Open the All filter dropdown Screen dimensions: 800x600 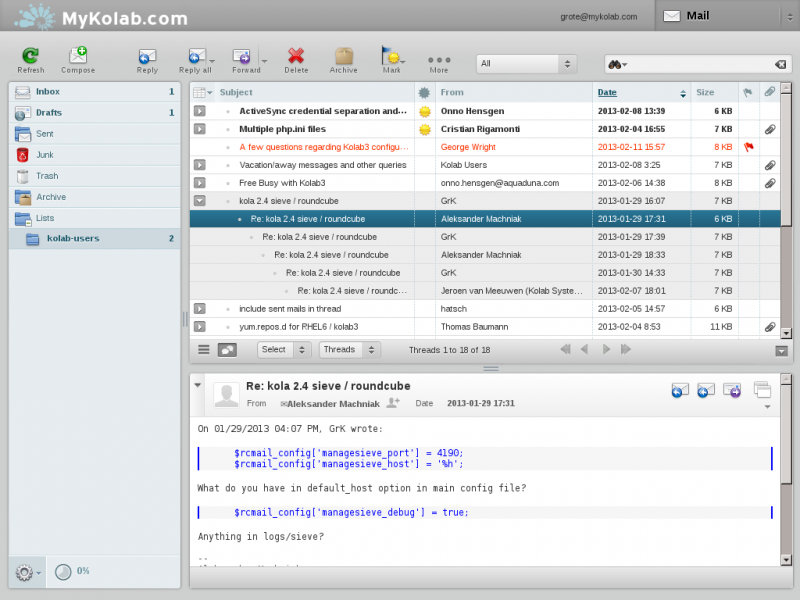coord(526,64)
